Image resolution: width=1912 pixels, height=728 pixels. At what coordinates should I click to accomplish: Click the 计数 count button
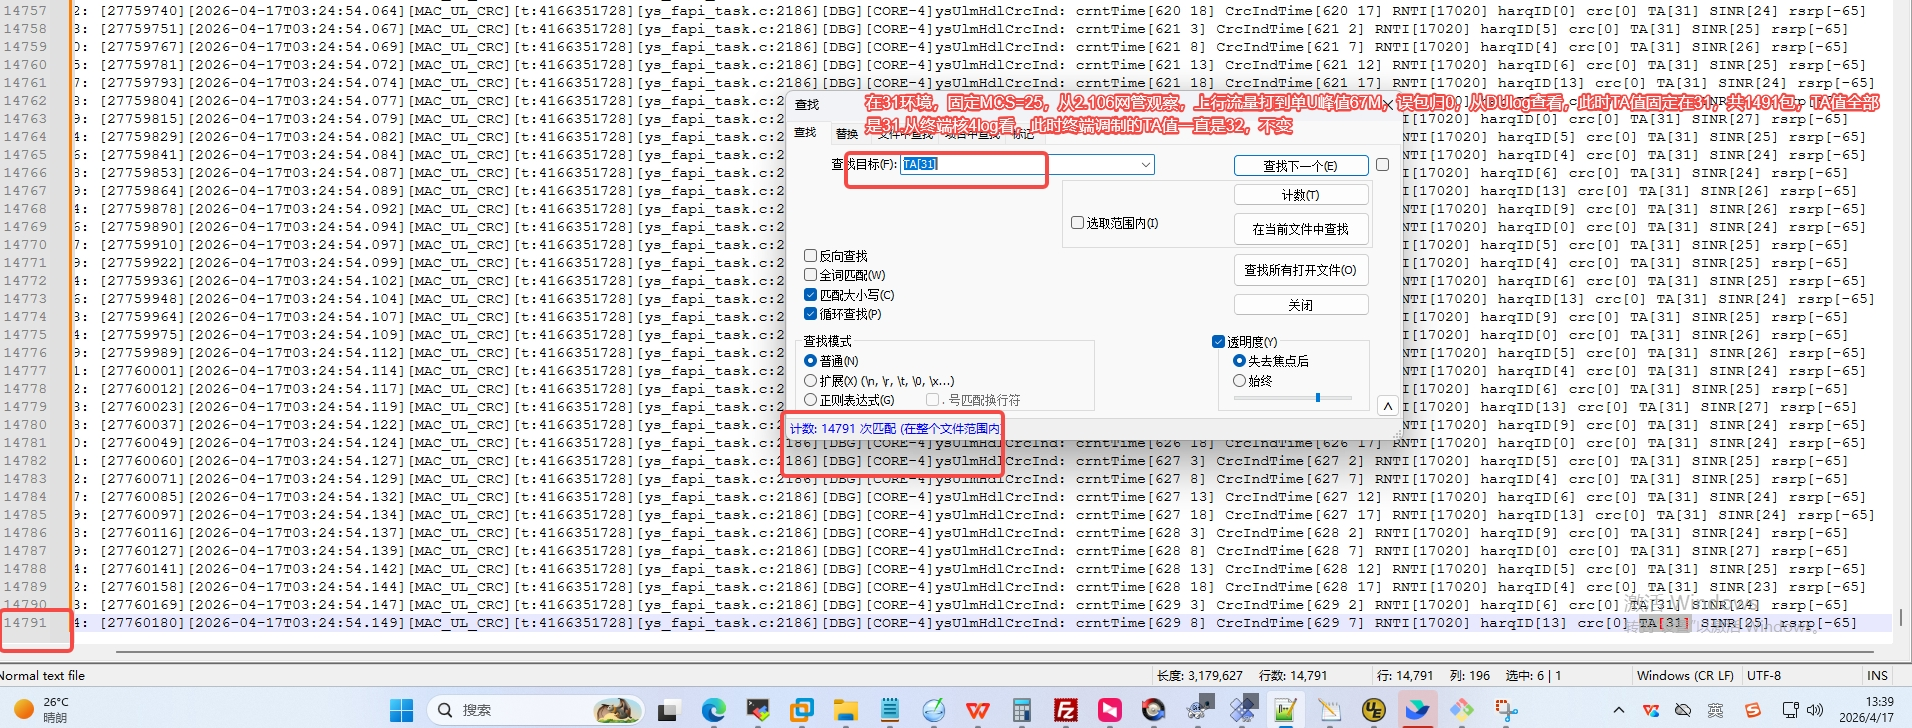(1300, 195)
